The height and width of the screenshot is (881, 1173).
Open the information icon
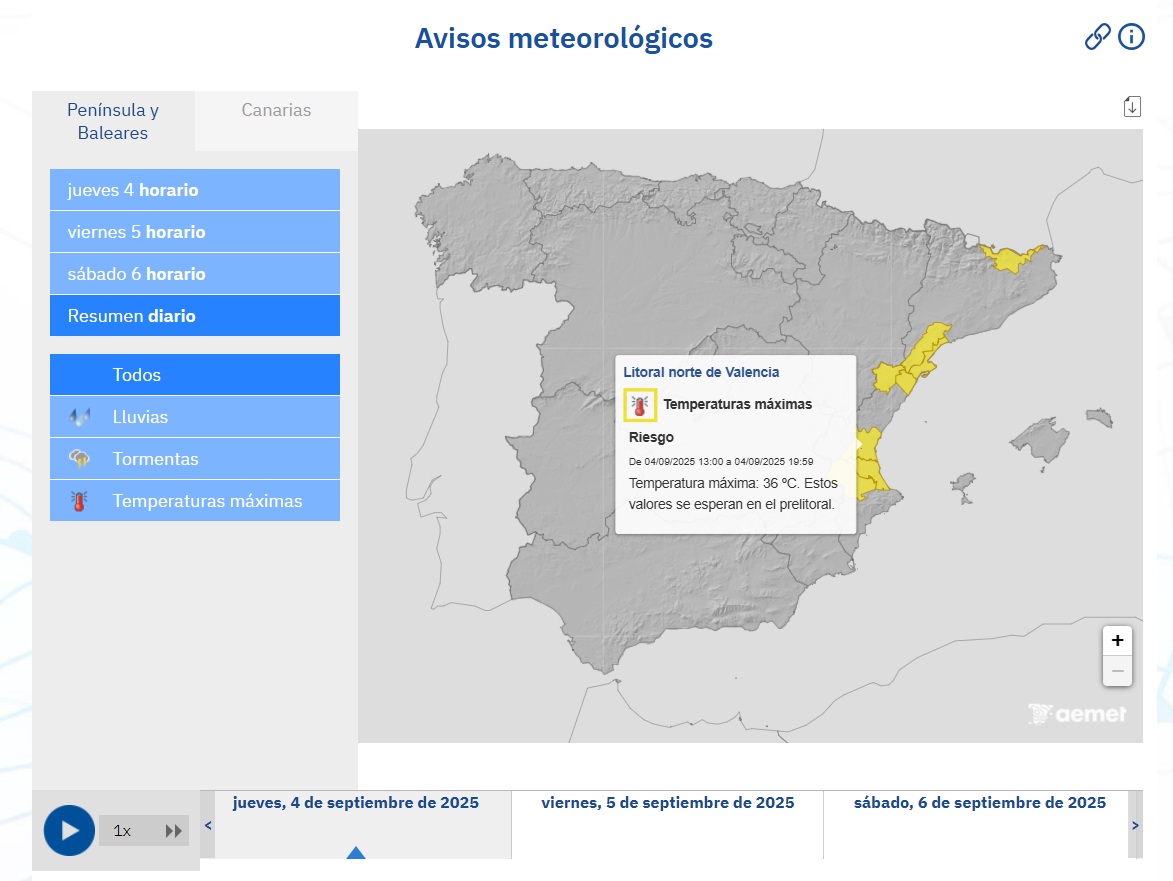[x=1131, y=38]
